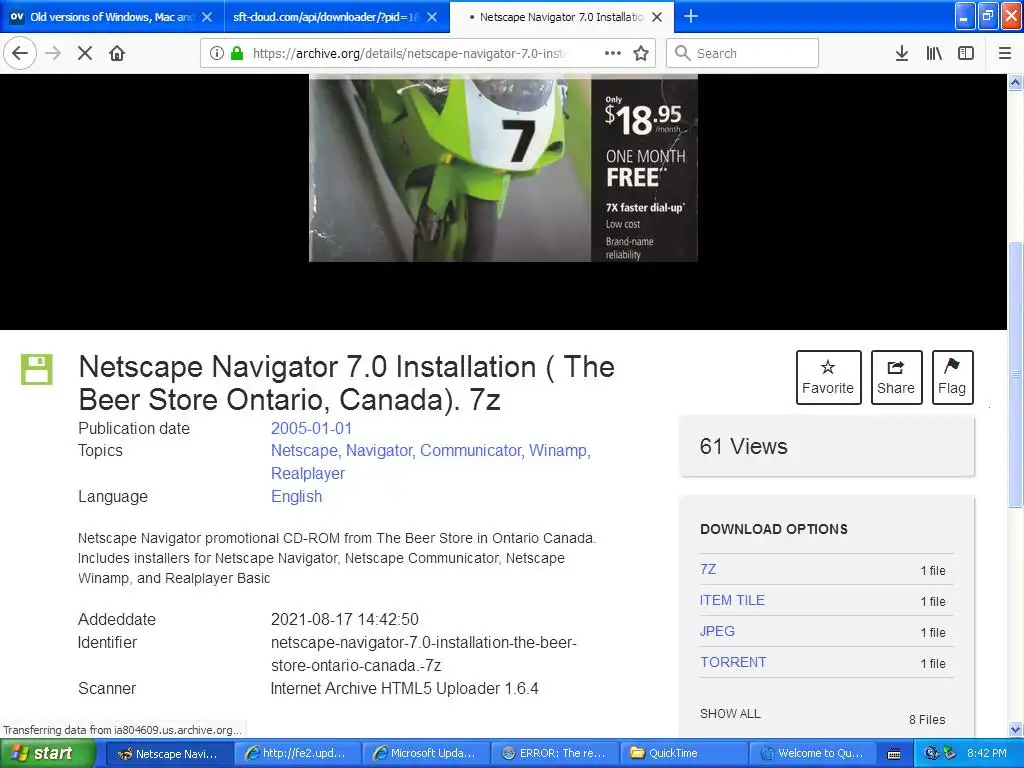The image size is (1024, 768).
Task: Close the 'Old versions of Windows' tab
Action: point(207,17)
